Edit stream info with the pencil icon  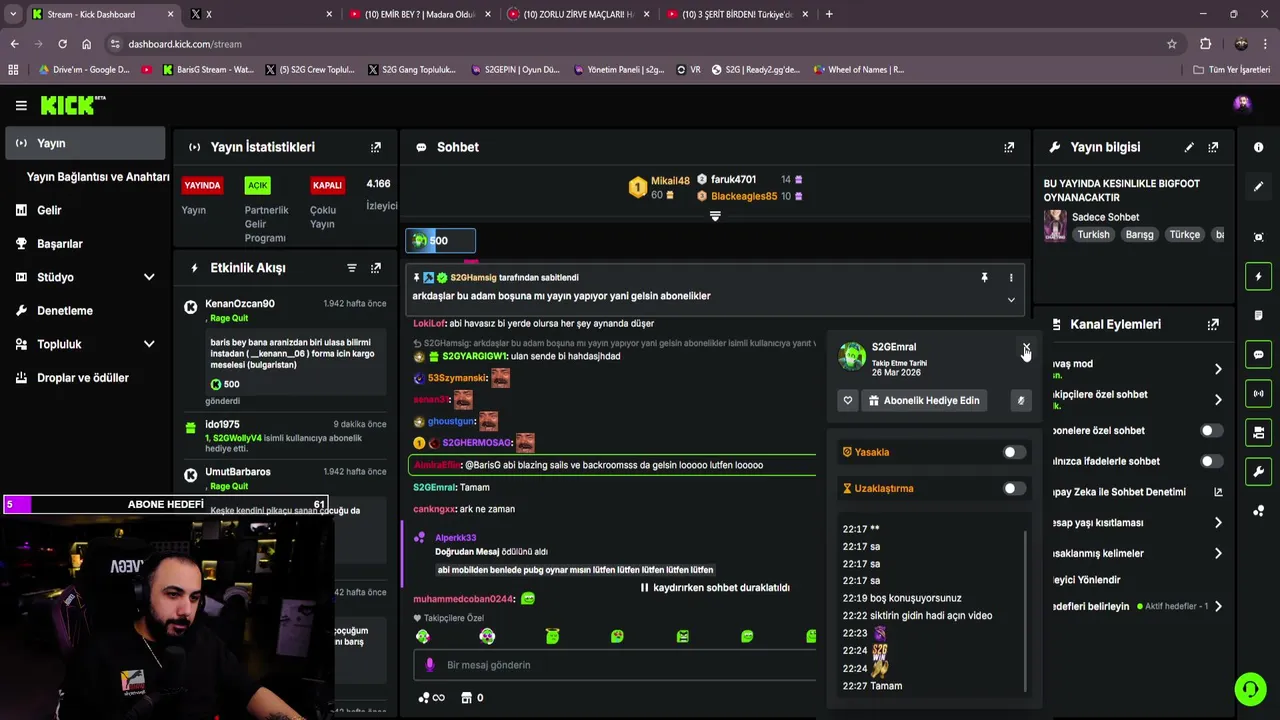(x=1189, y=147)
